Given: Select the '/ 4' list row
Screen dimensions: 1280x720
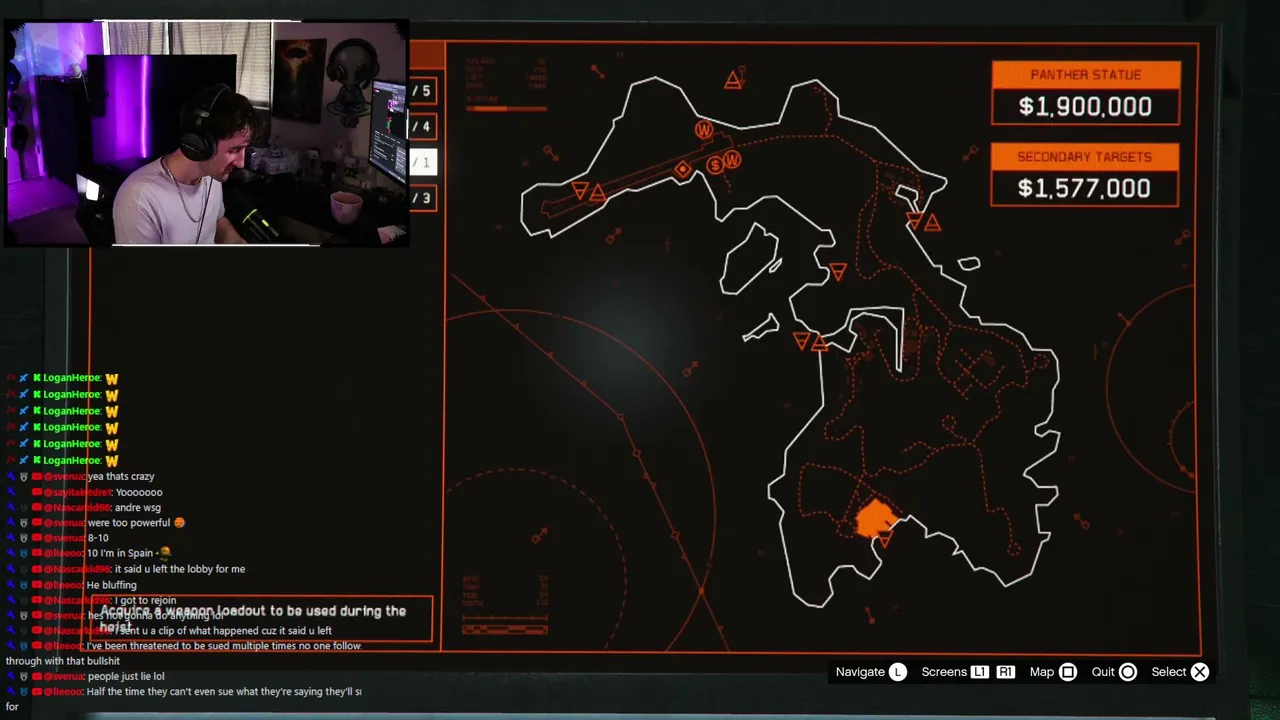Looking at the screenshot, I should [423, 127].
